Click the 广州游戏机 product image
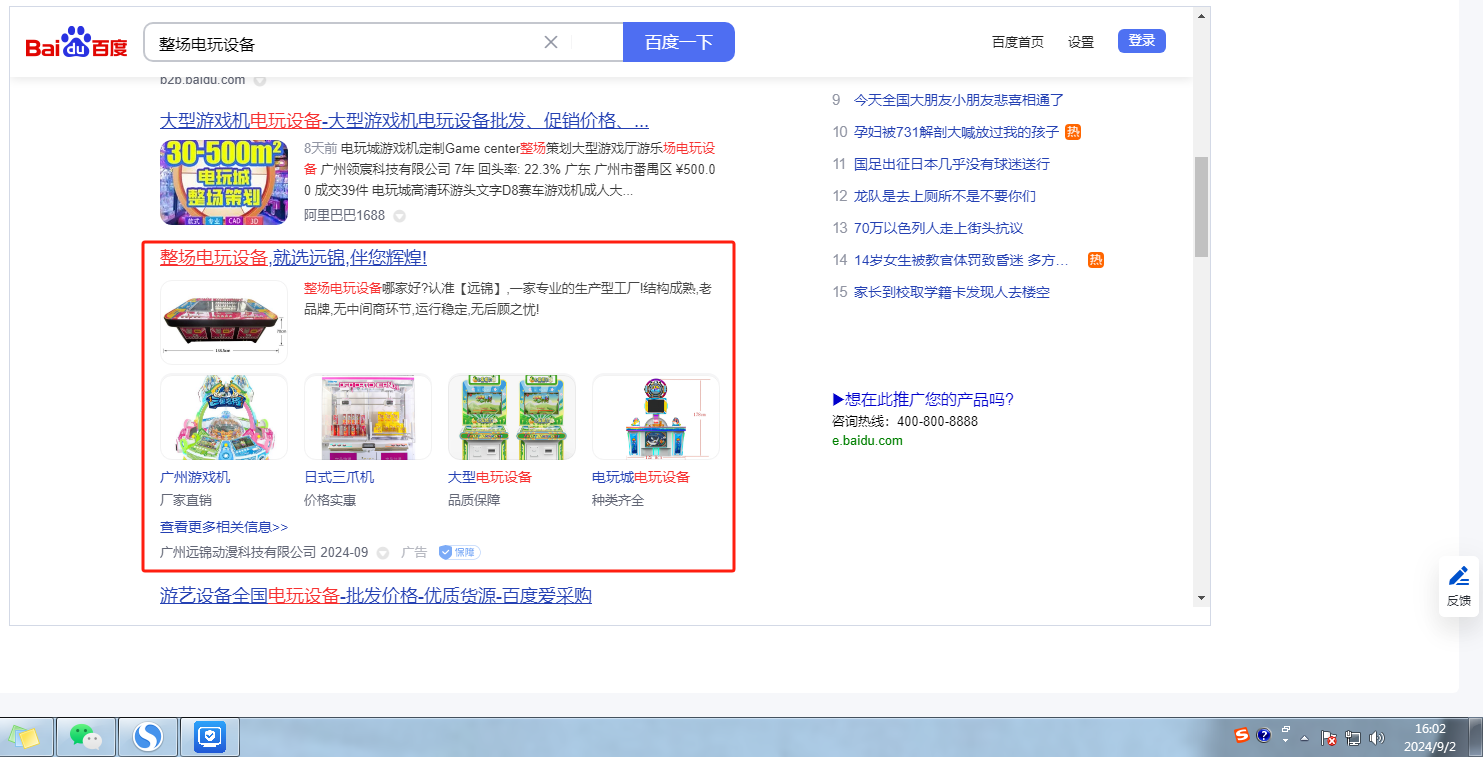 (224, 417)
